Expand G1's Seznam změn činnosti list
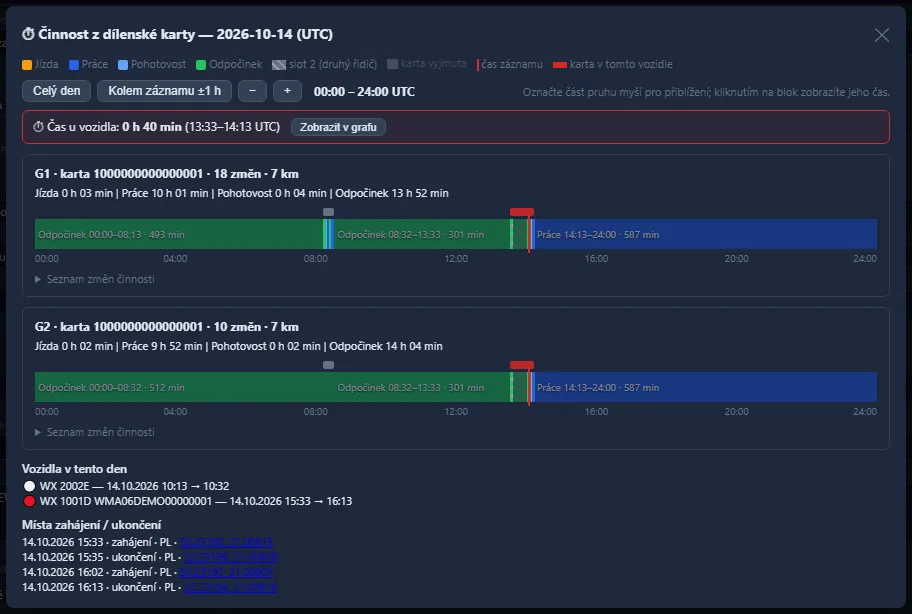Viewport: 912px width, 614px height. [95, 279]
